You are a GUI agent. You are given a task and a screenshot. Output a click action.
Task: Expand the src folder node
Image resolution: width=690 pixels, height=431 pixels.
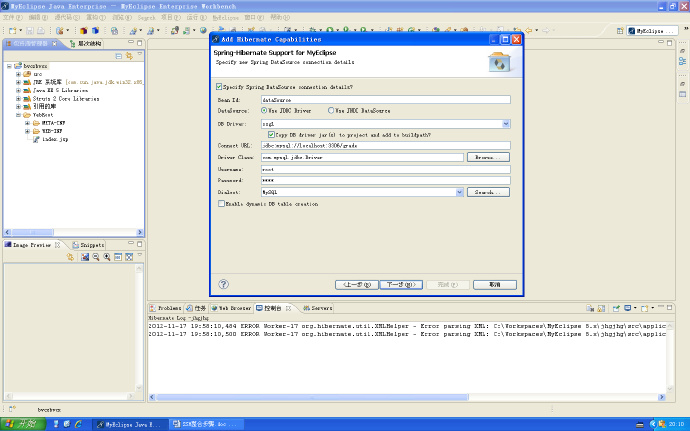18,74
